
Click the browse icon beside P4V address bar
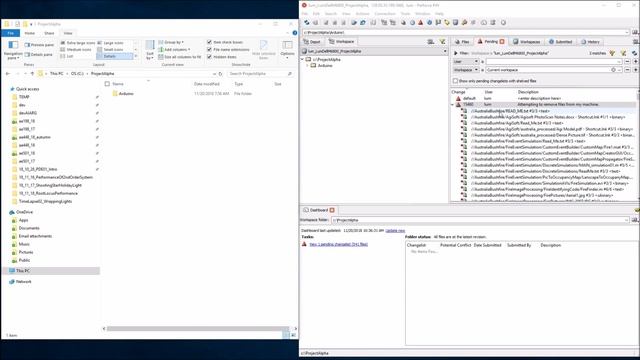635,32
